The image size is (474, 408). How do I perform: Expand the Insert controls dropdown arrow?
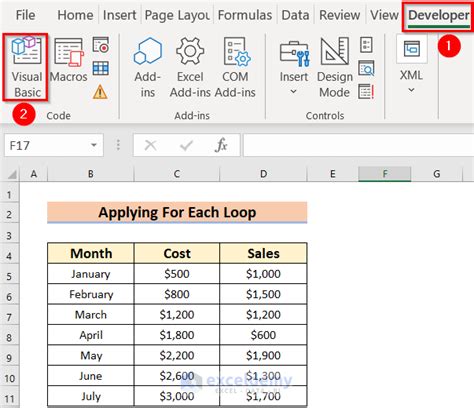click(293, 91)
